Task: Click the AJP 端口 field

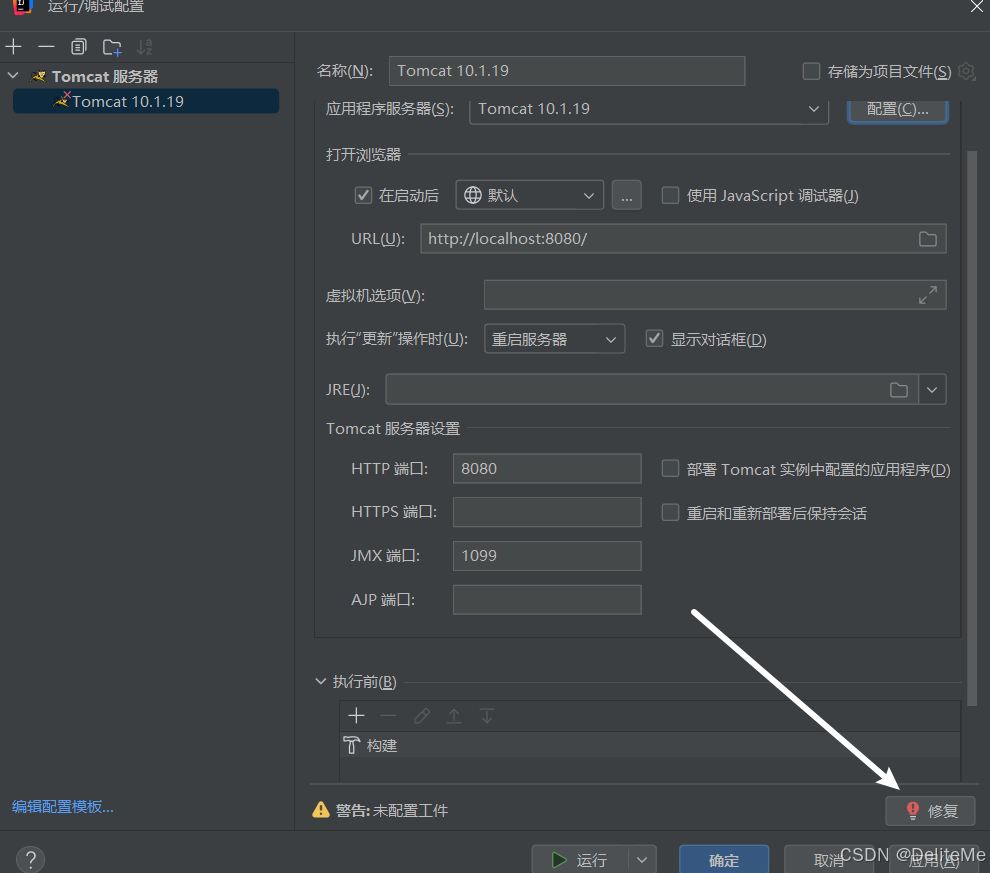Action: pyautogui.click(x=547, y=600)
